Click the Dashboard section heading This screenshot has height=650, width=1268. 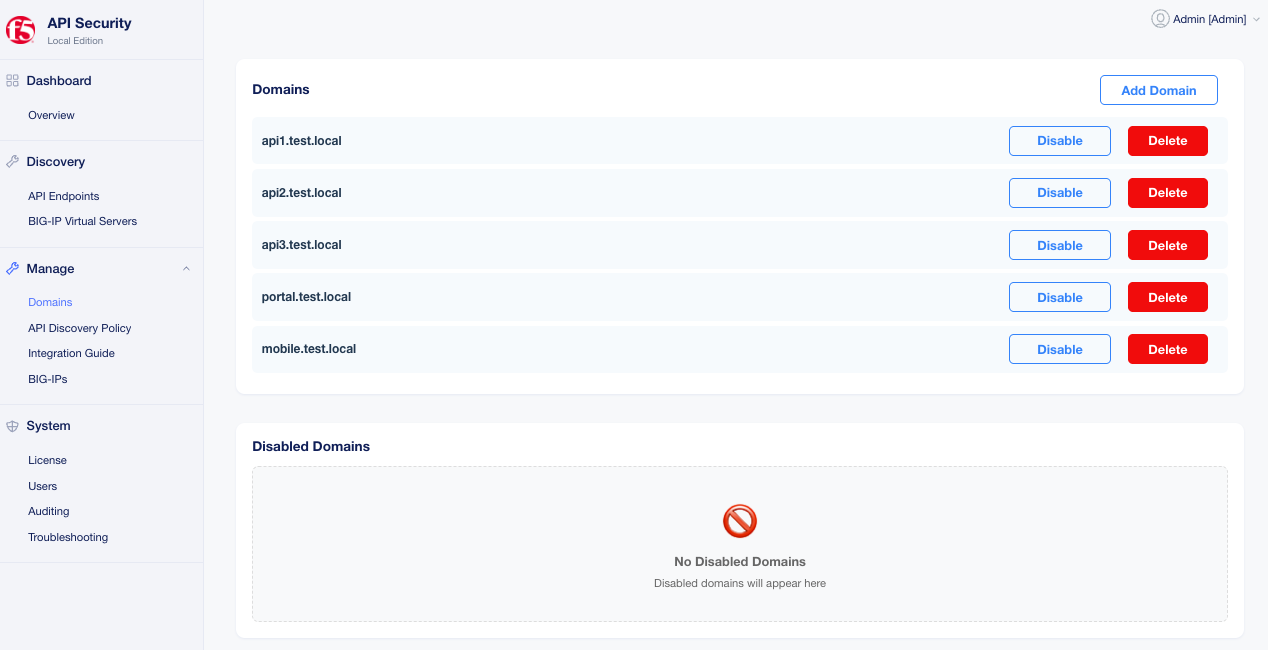(x=59, y=81)
